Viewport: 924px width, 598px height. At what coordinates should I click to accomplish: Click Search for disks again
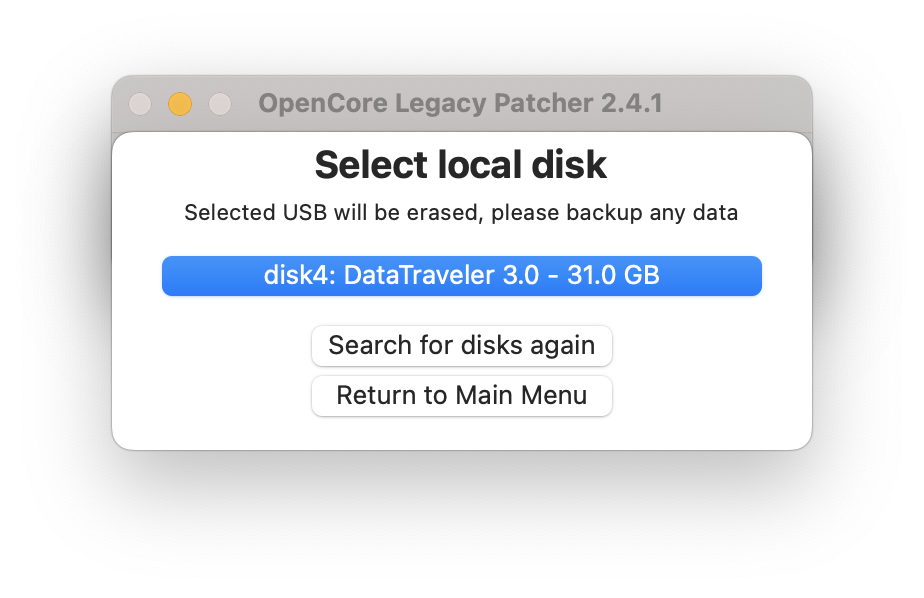pos(461,345)
